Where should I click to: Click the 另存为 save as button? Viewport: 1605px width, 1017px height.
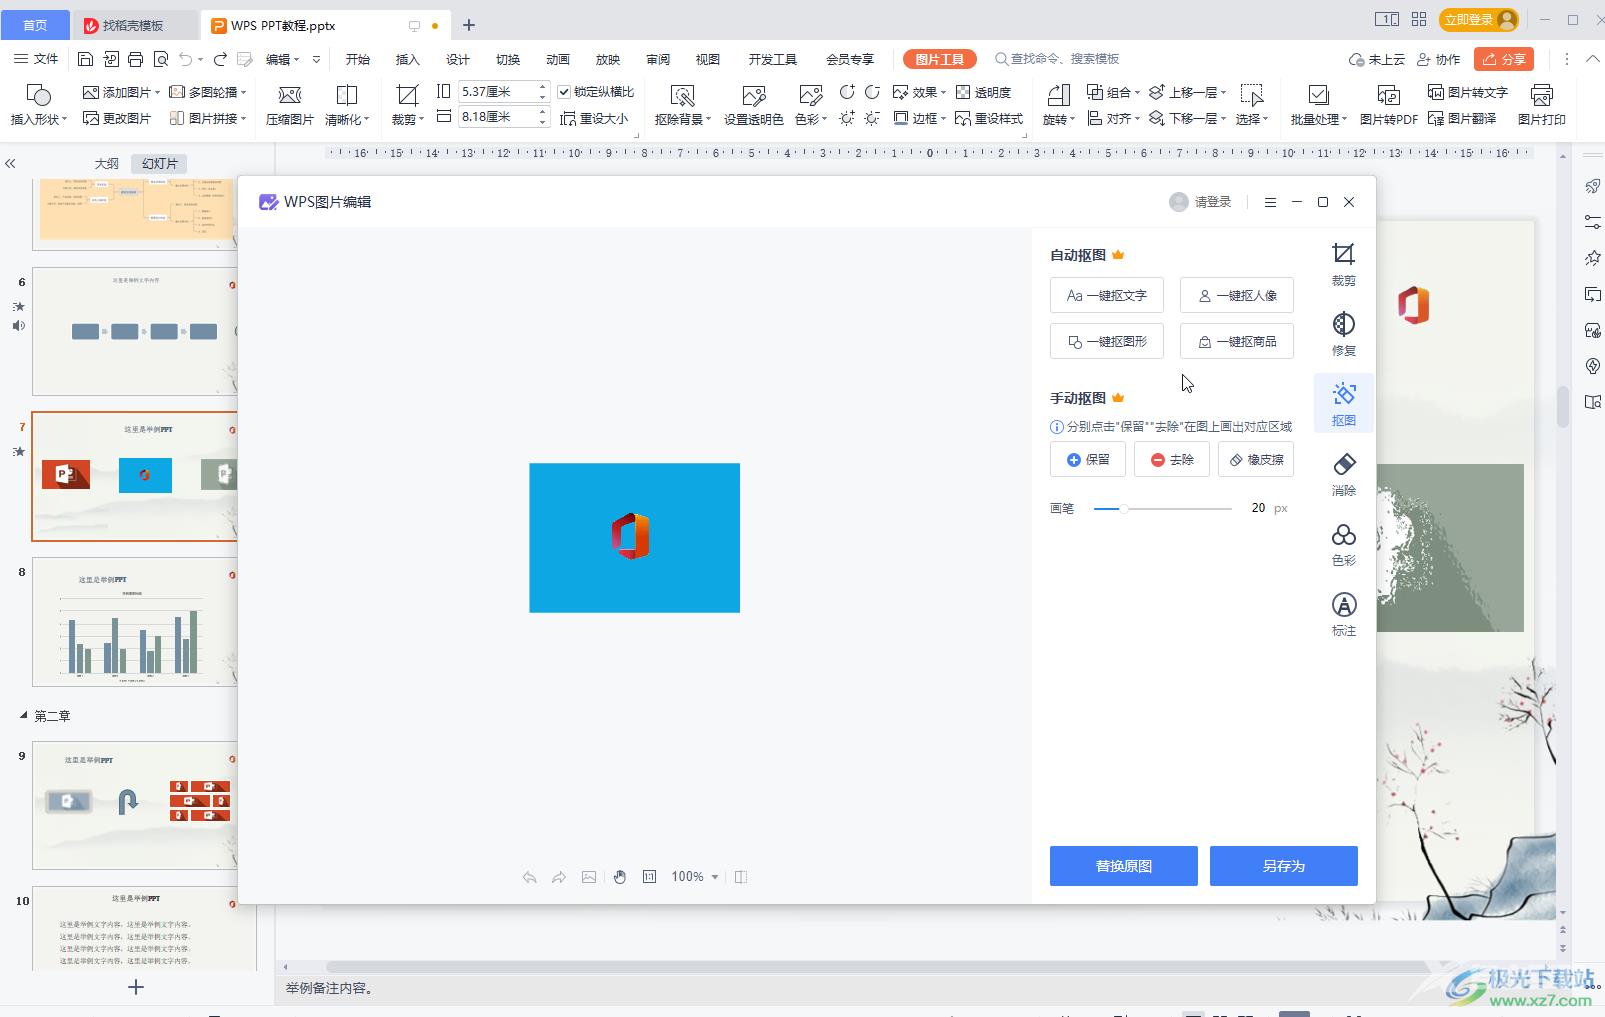point(1283,866)
